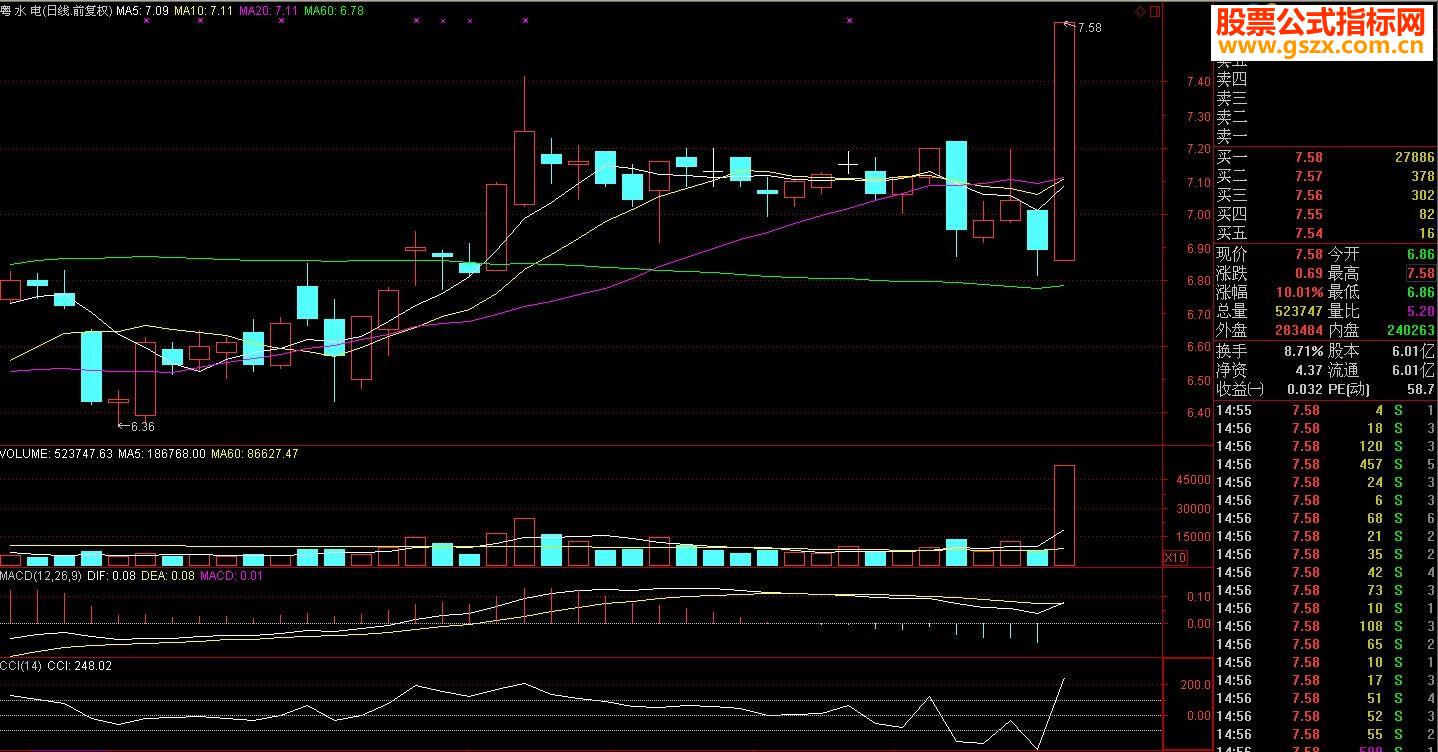Toggle the X10 volume scale label
The width and height of the screenshot is (1438, 752).
[1175, 558]
